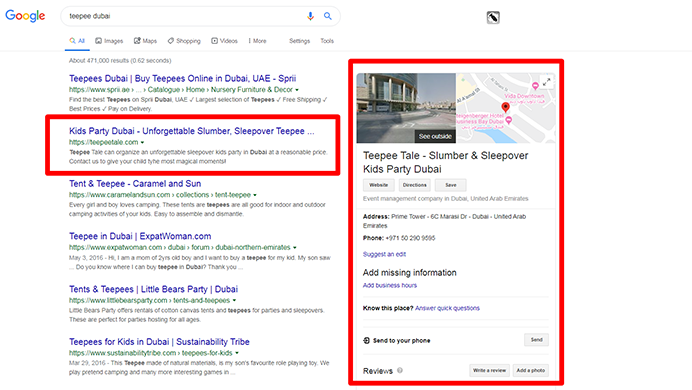Click the send to your phone icon
The width and height of the screenshot is (692, 390).
tap(366, 341)
